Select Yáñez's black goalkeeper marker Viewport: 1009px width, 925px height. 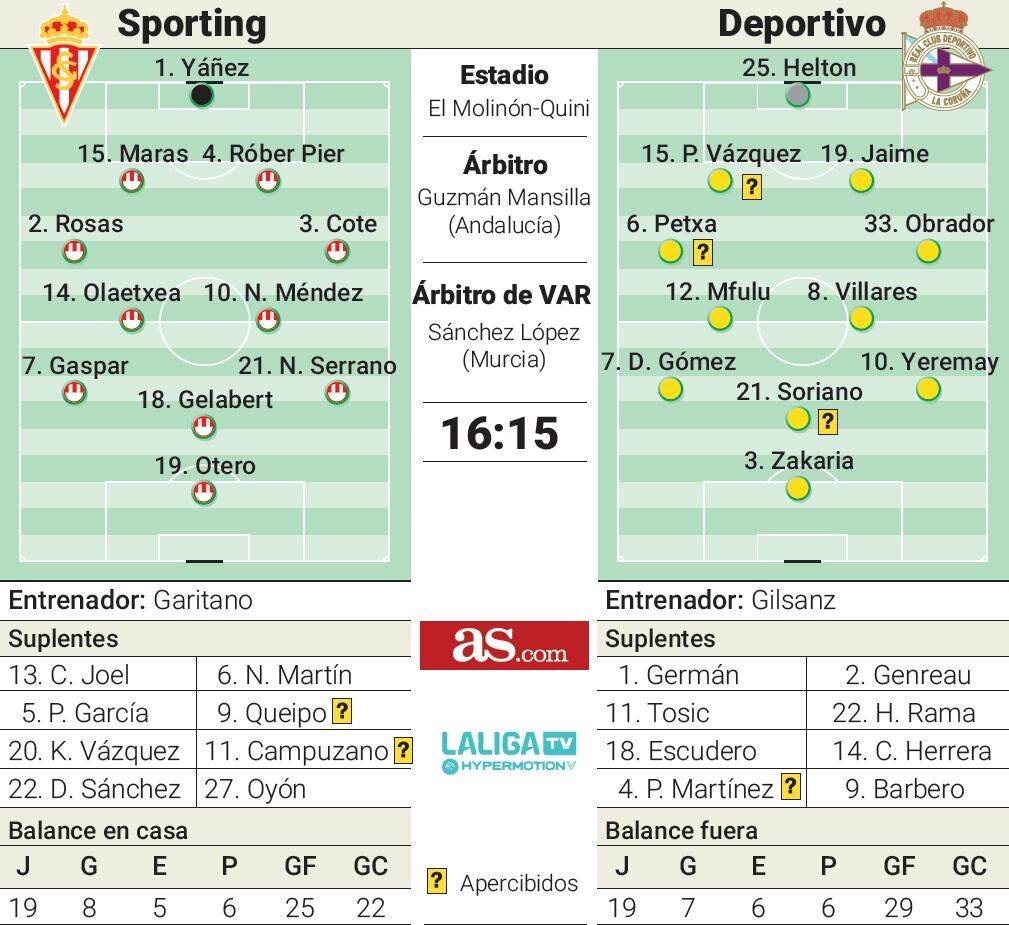(x=202, y=95)
